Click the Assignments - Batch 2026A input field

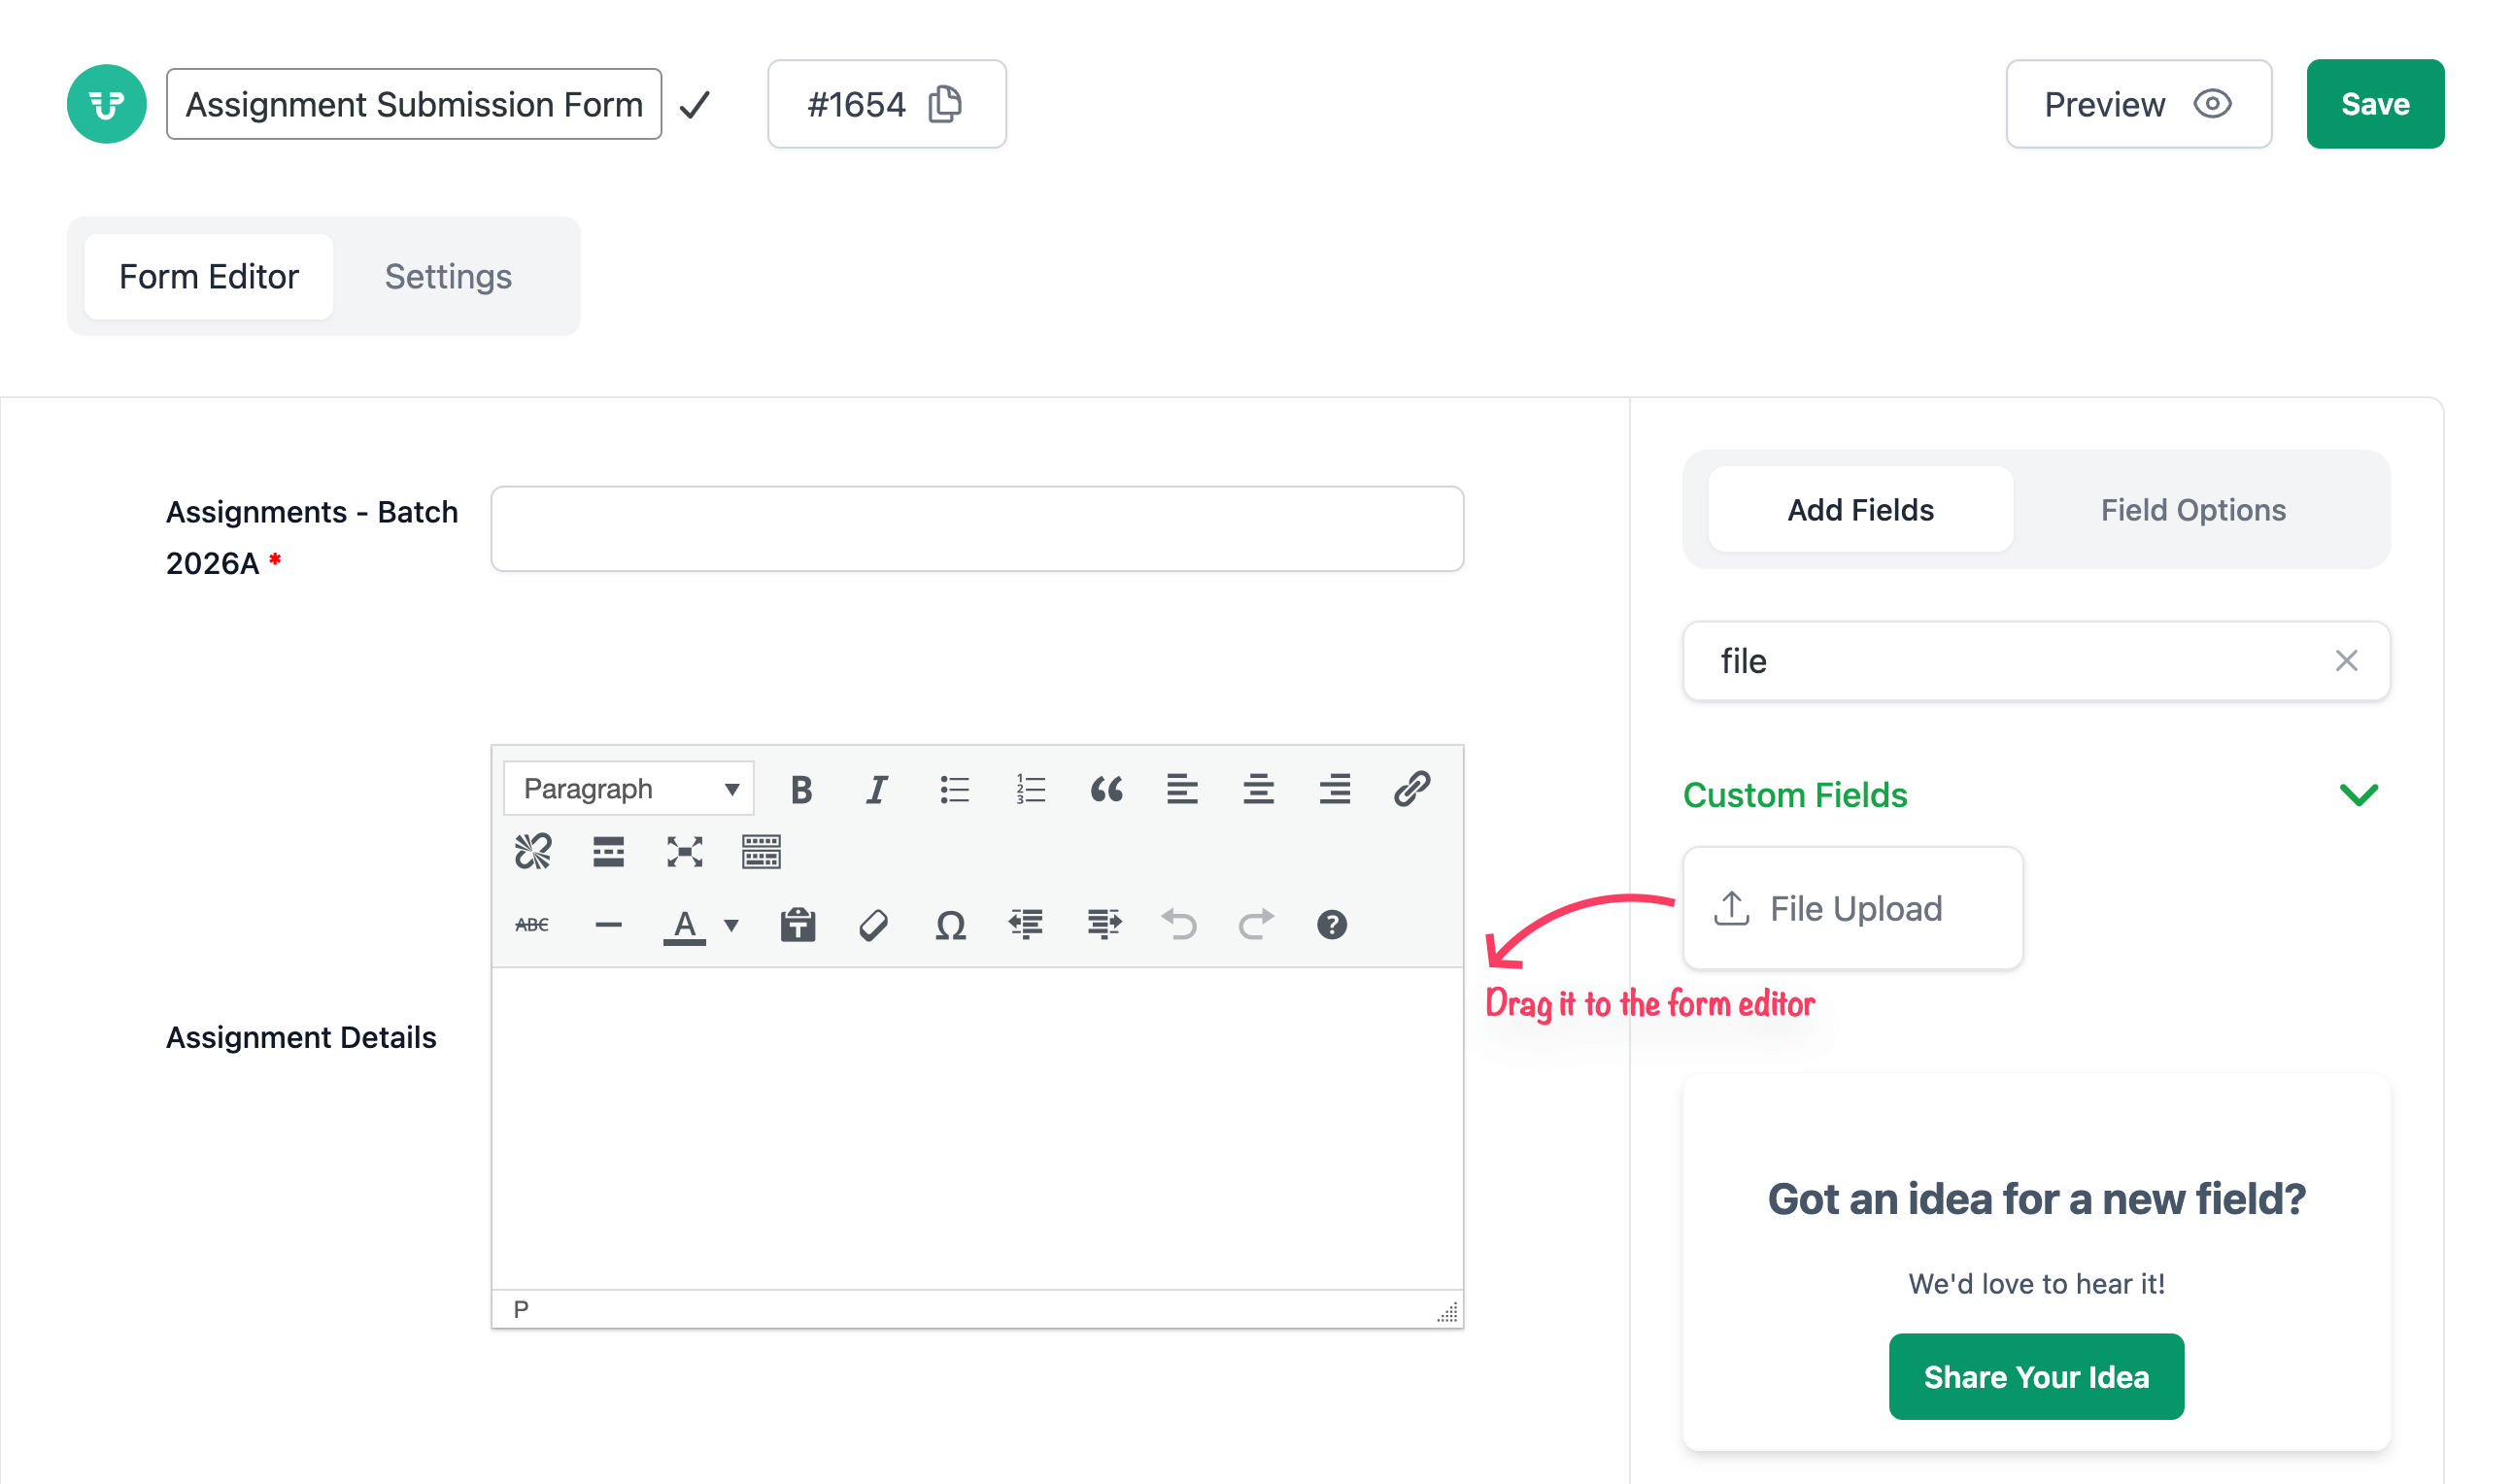(x=977, y=528)
